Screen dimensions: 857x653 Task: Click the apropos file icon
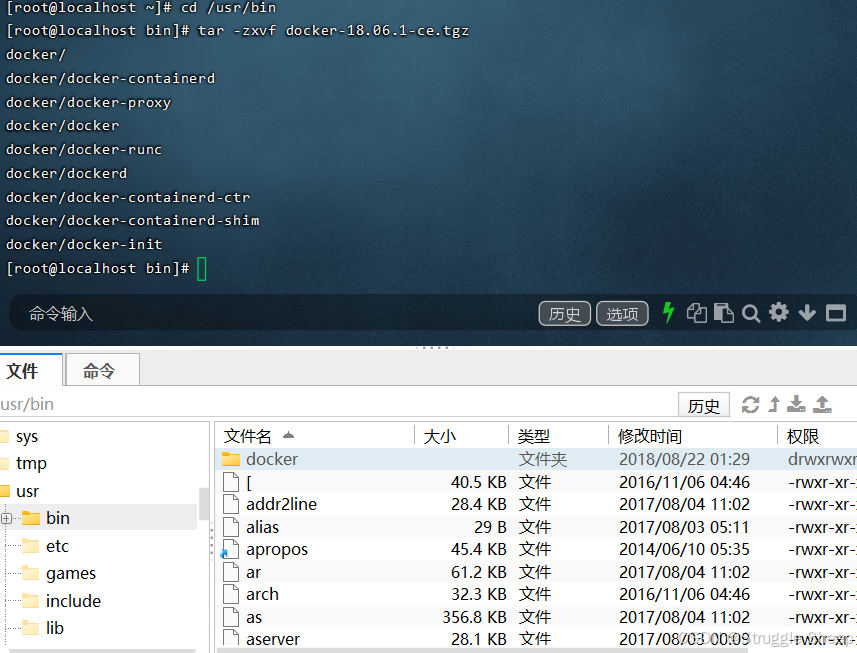point(231,549)
